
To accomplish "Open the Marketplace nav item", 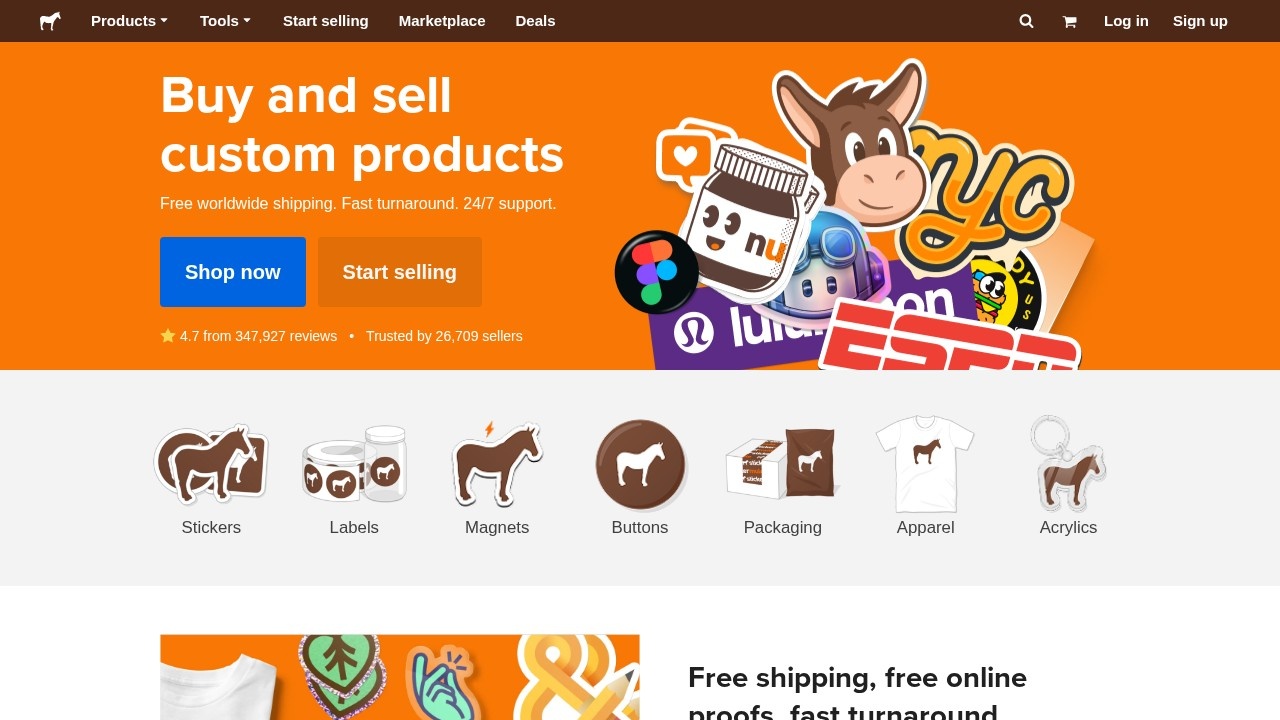I will tap(442, 21).
